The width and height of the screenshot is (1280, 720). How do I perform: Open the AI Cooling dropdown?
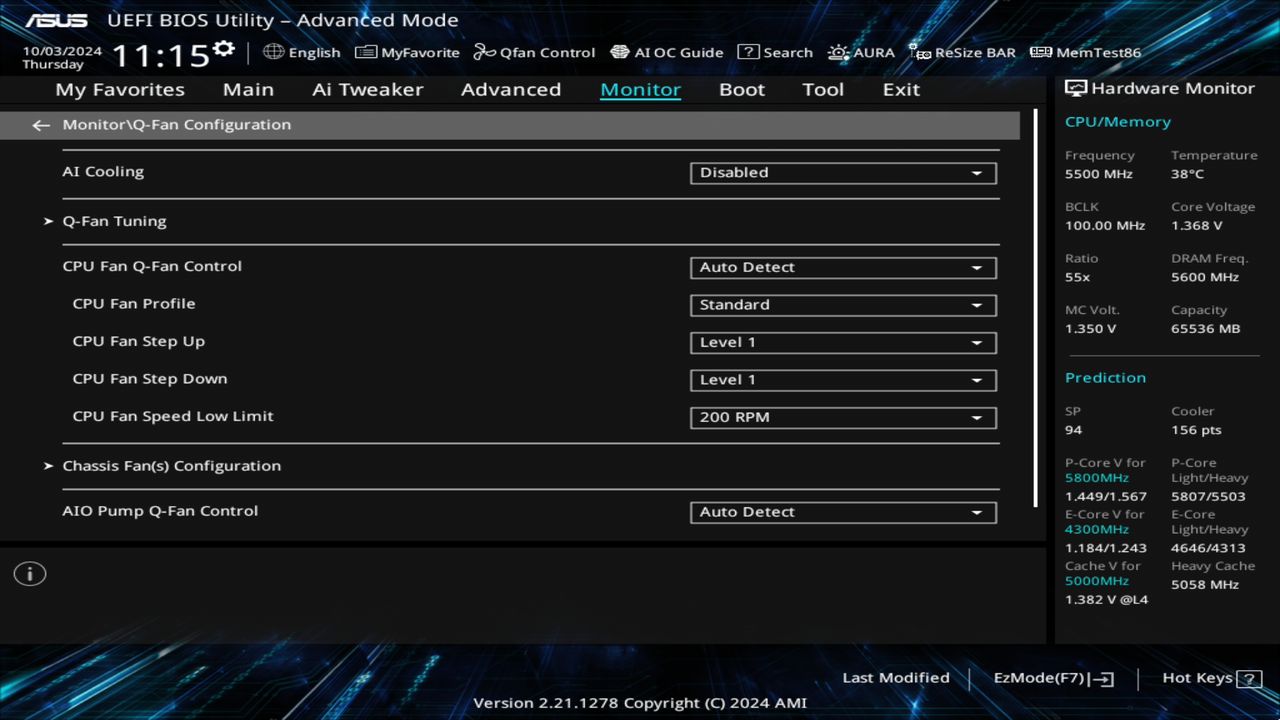point(841,172)
